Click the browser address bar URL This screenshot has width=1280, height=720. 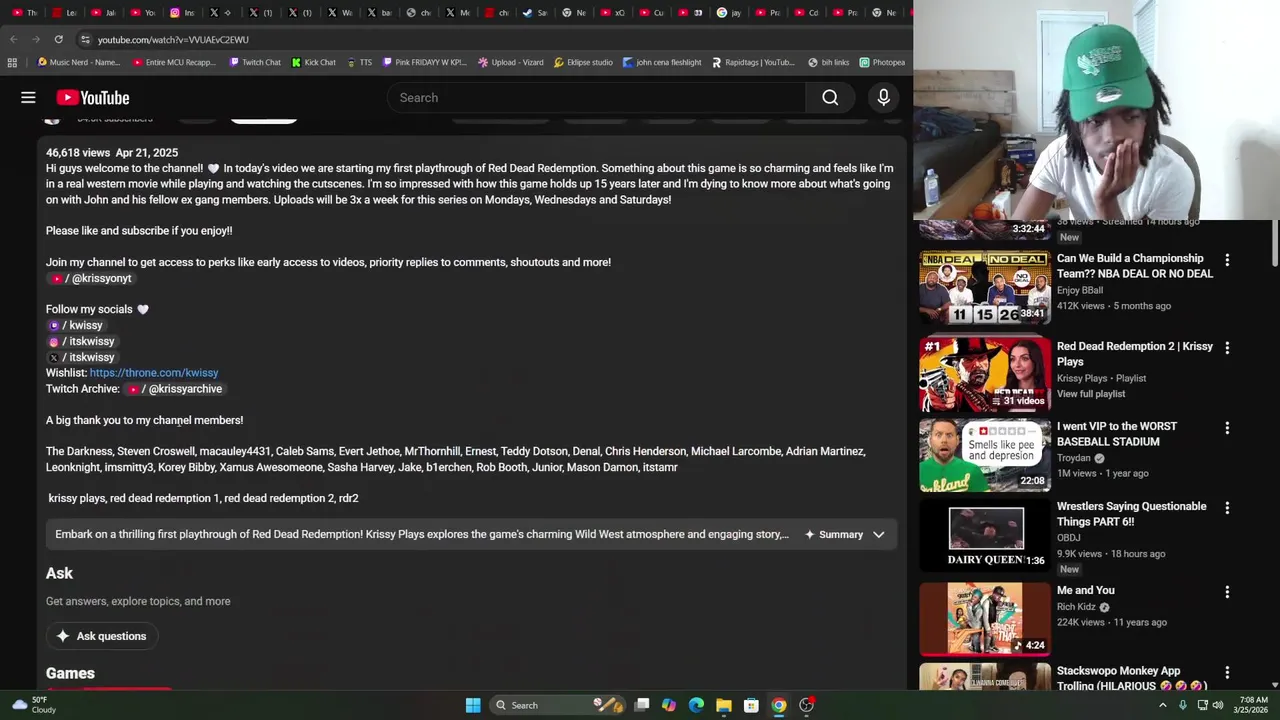173,39
